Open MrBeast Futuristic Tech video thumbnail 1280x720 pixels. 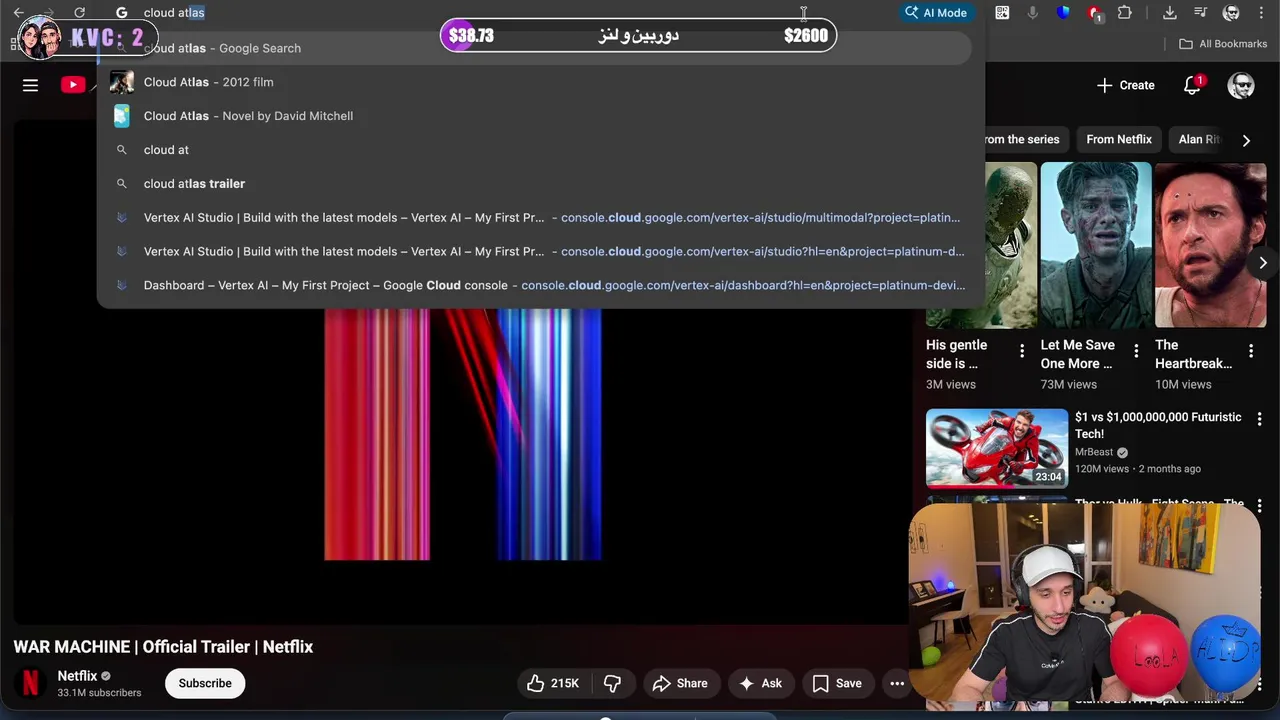tap(997, 448)
